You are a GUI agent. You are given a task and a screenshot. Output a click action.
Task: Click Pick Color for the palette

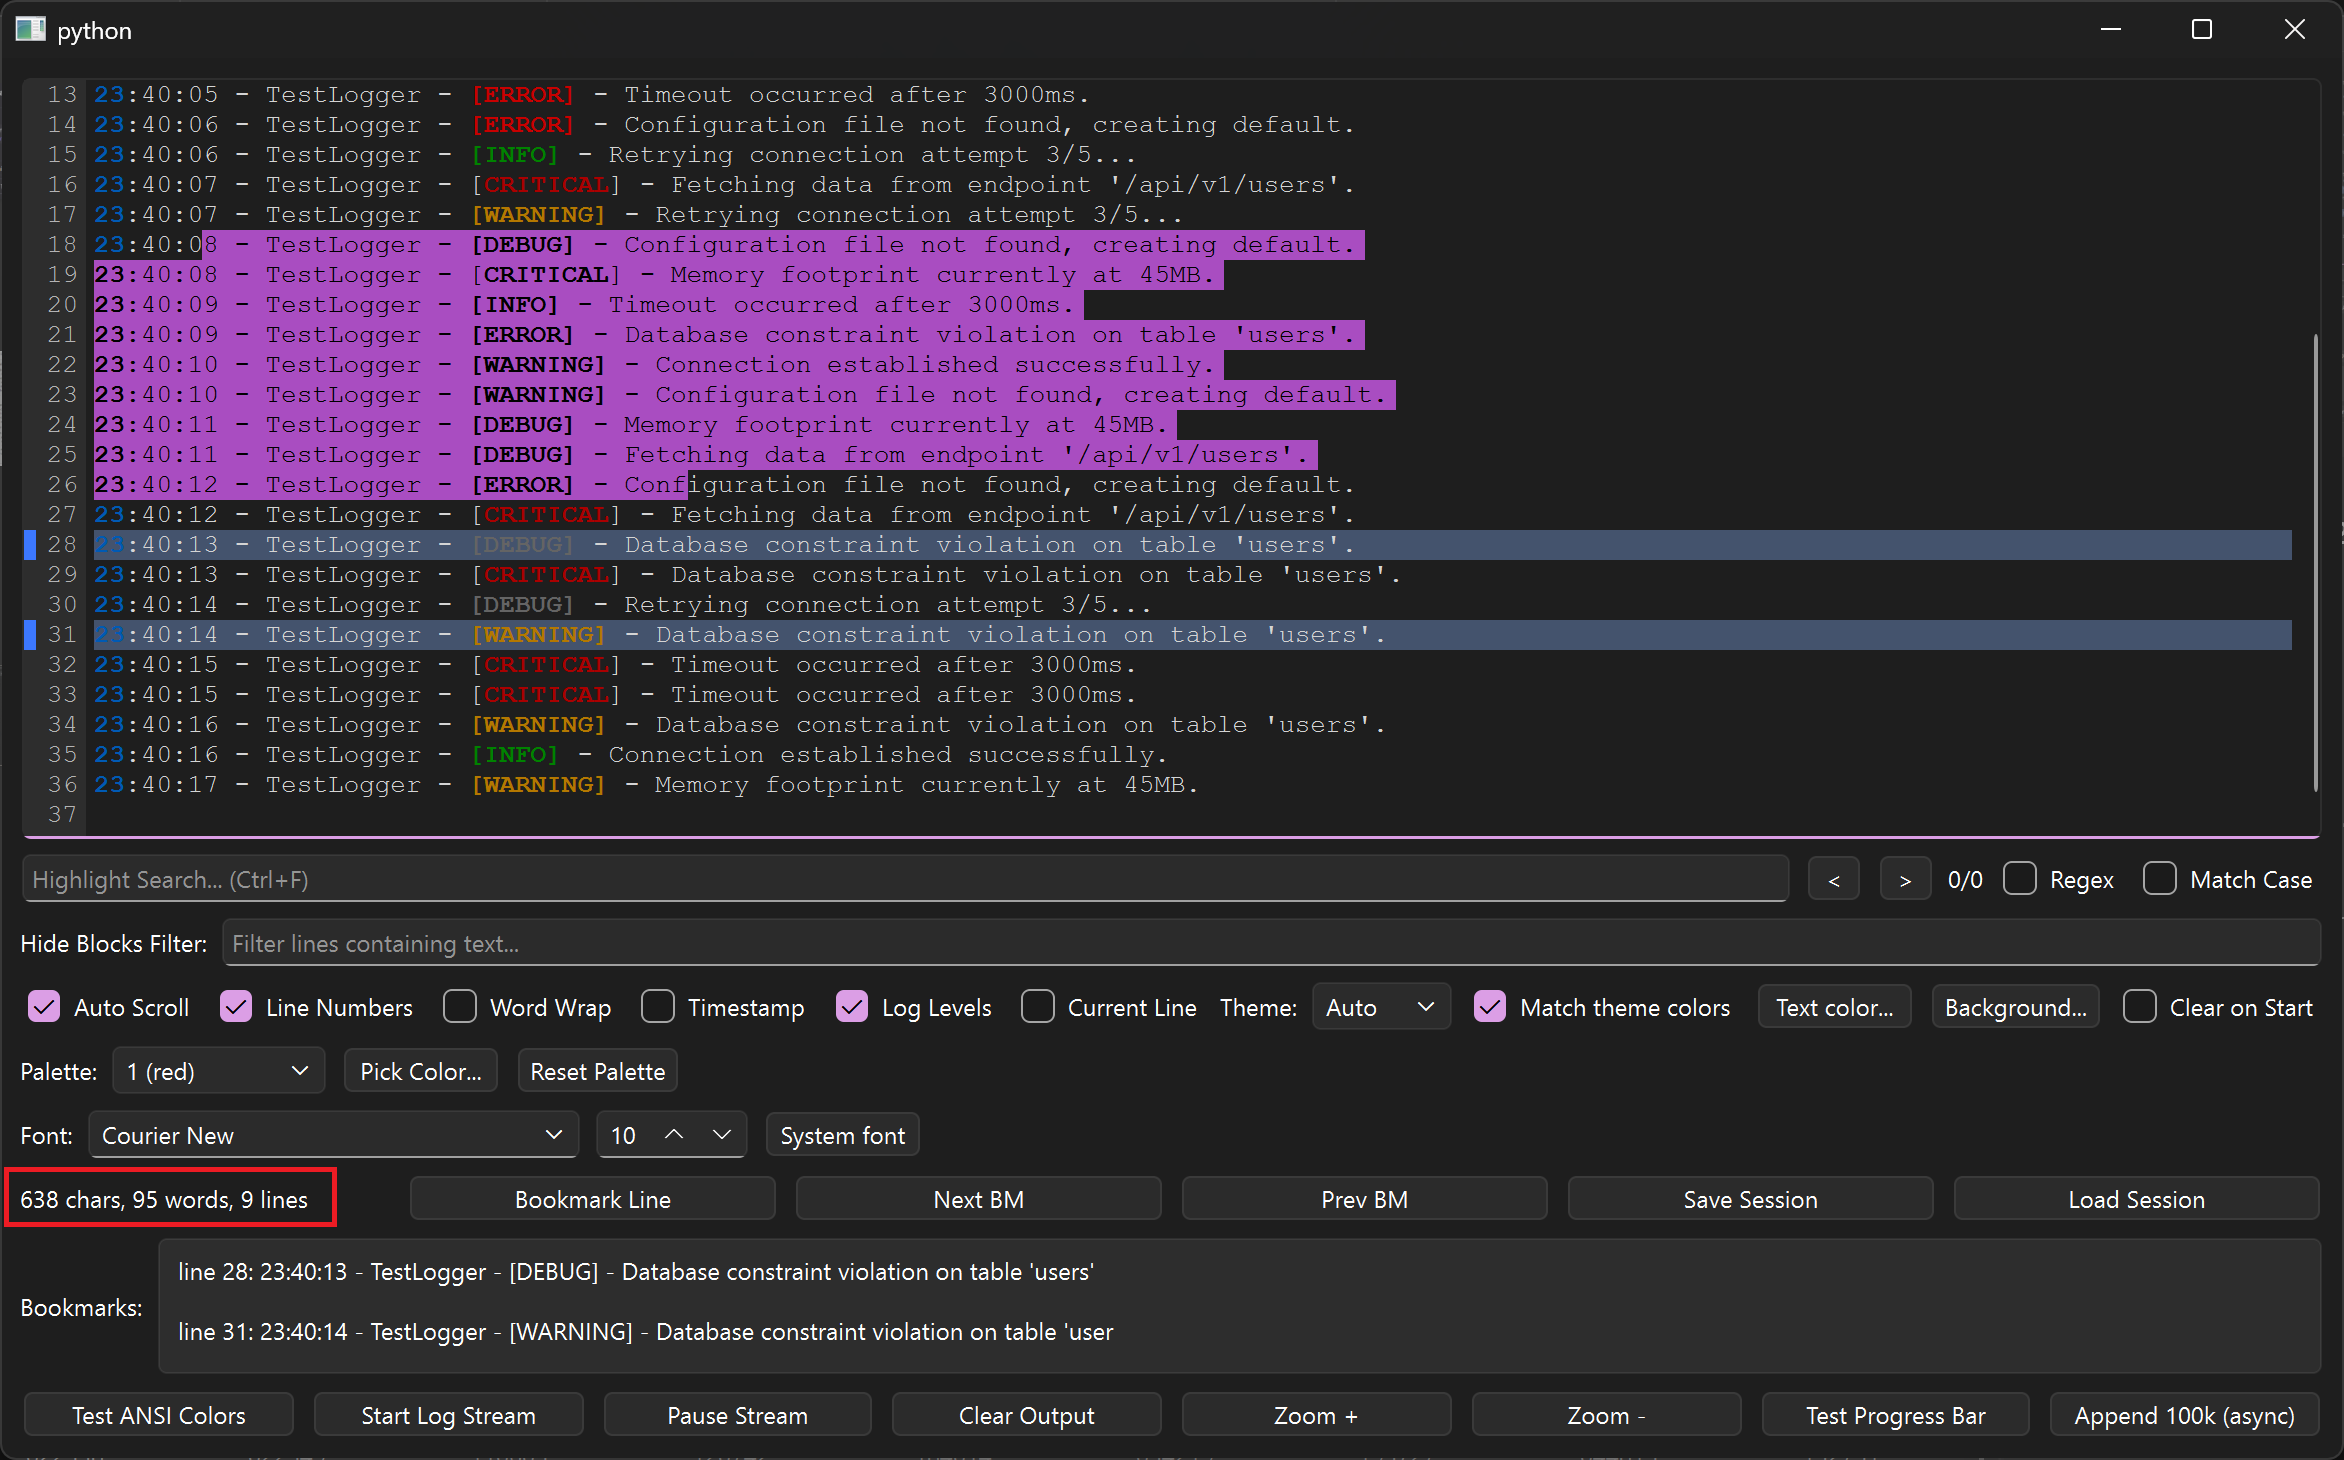(420, 1071)
